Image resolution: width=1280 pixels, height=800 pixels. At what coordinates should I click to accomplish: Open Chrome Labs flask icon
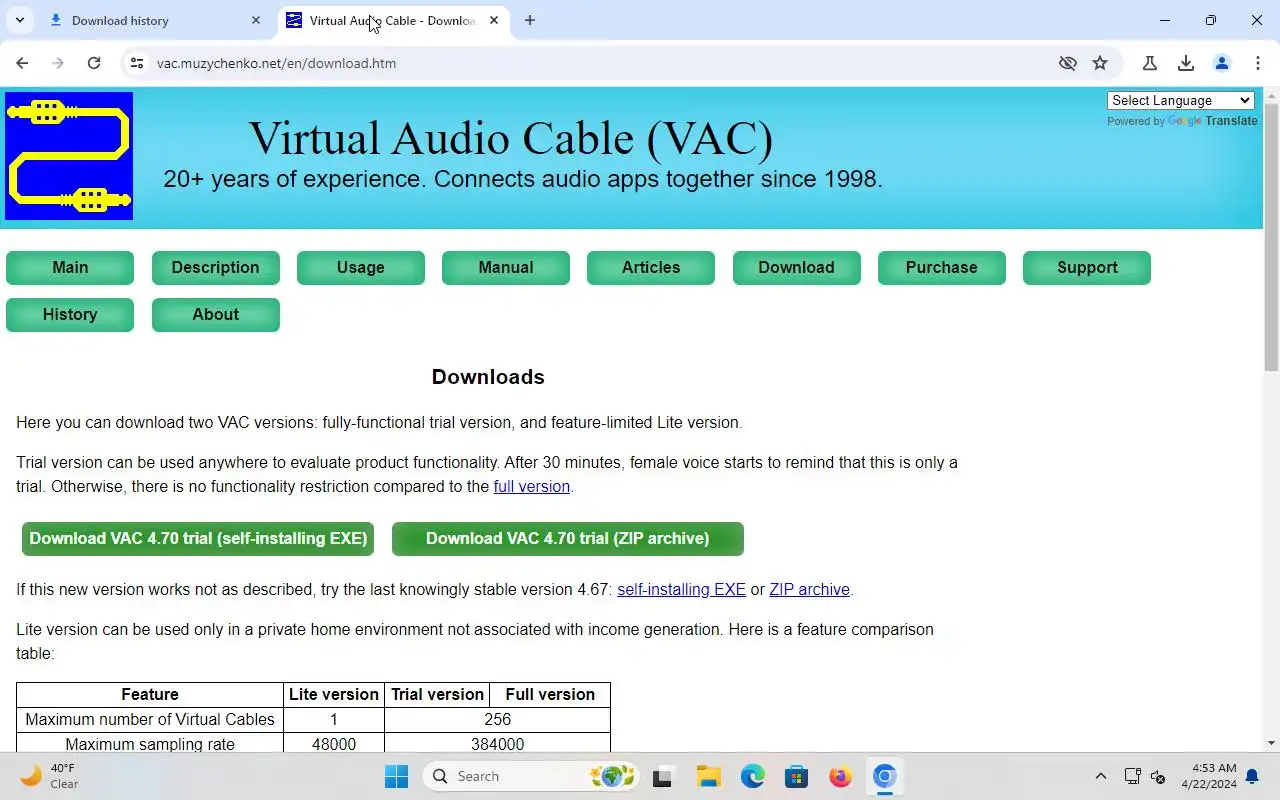click(x=1150, y=63)
